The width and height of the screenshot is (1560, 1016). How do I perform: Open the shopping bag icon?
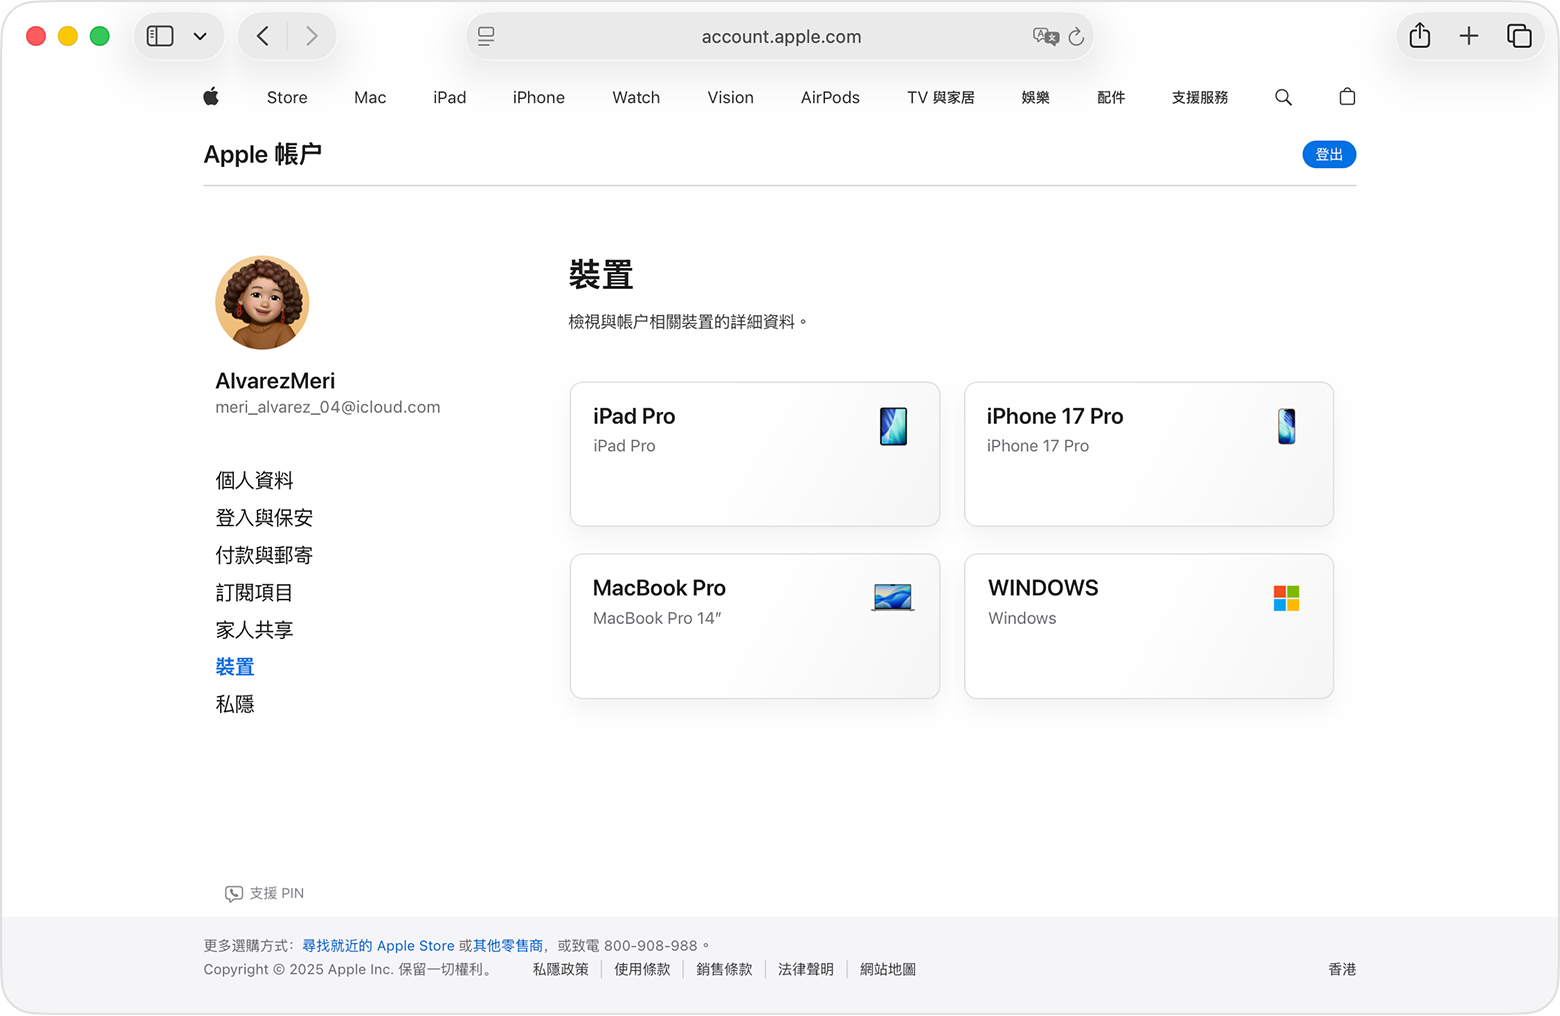1347,97
